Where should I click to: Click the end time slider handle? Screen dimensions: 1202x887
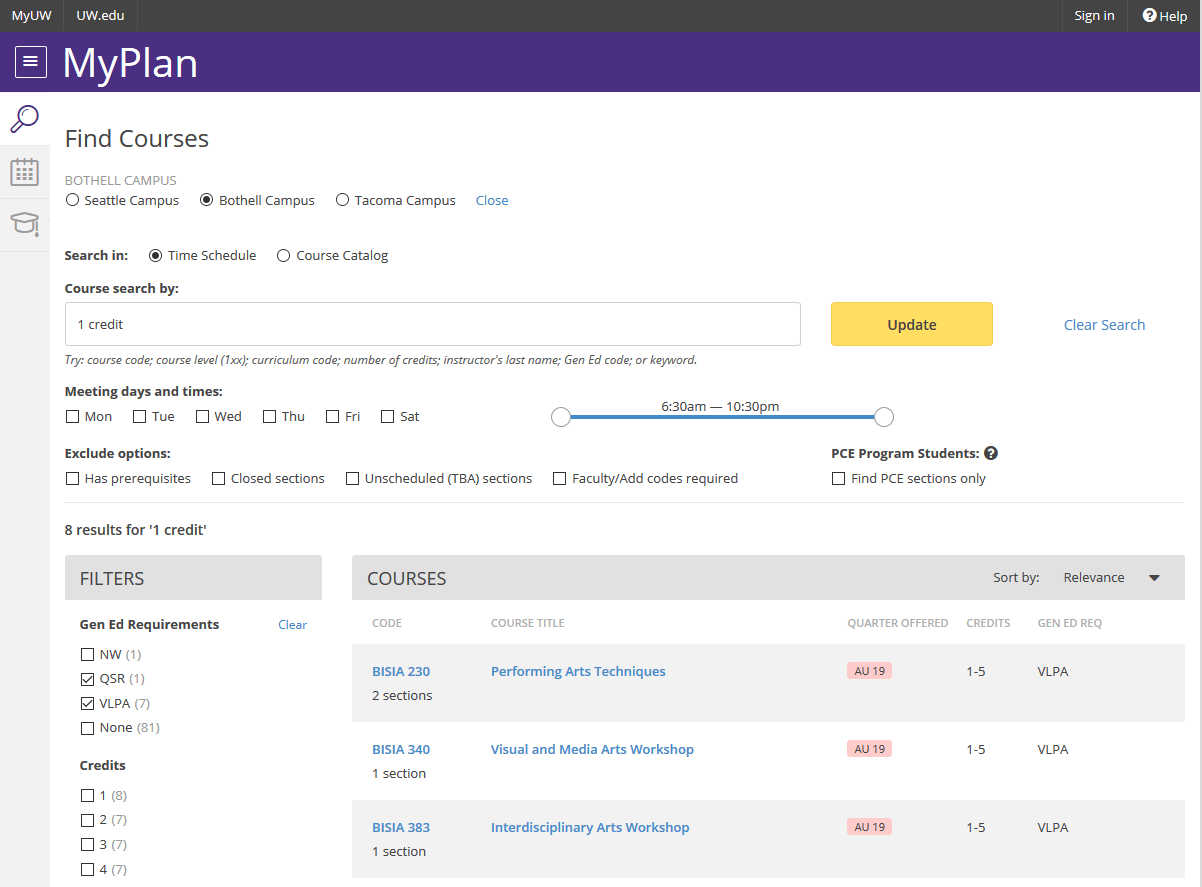(x=884, y=417)
